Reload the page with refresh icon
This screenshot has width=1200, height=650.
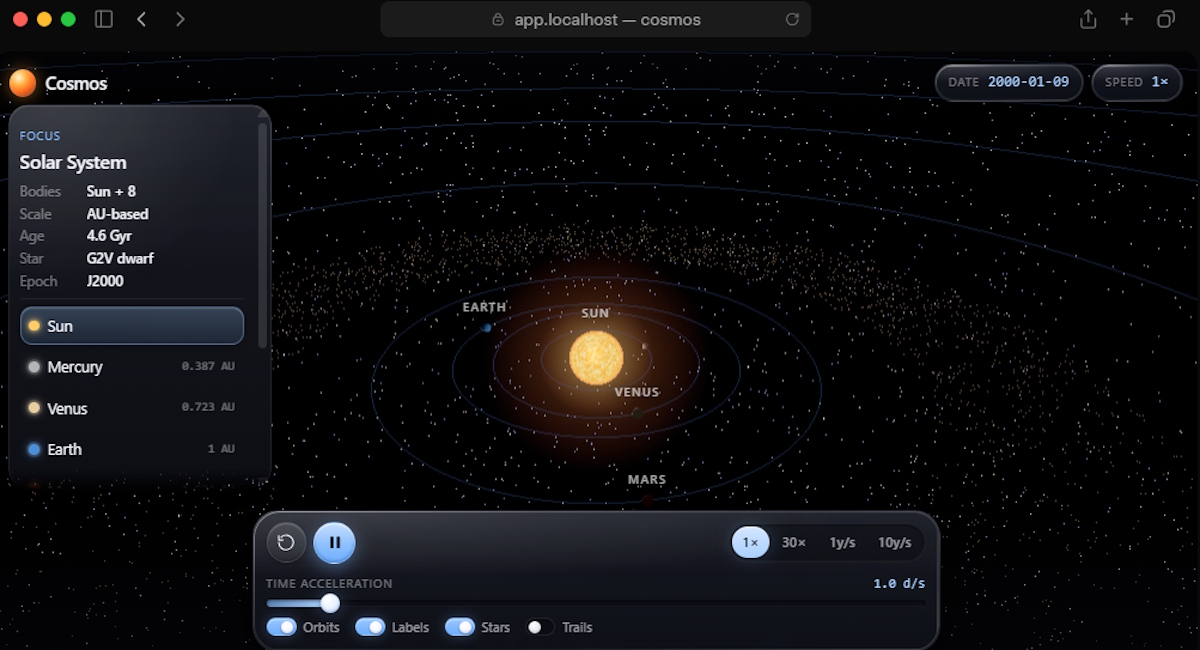coord(792,19)
